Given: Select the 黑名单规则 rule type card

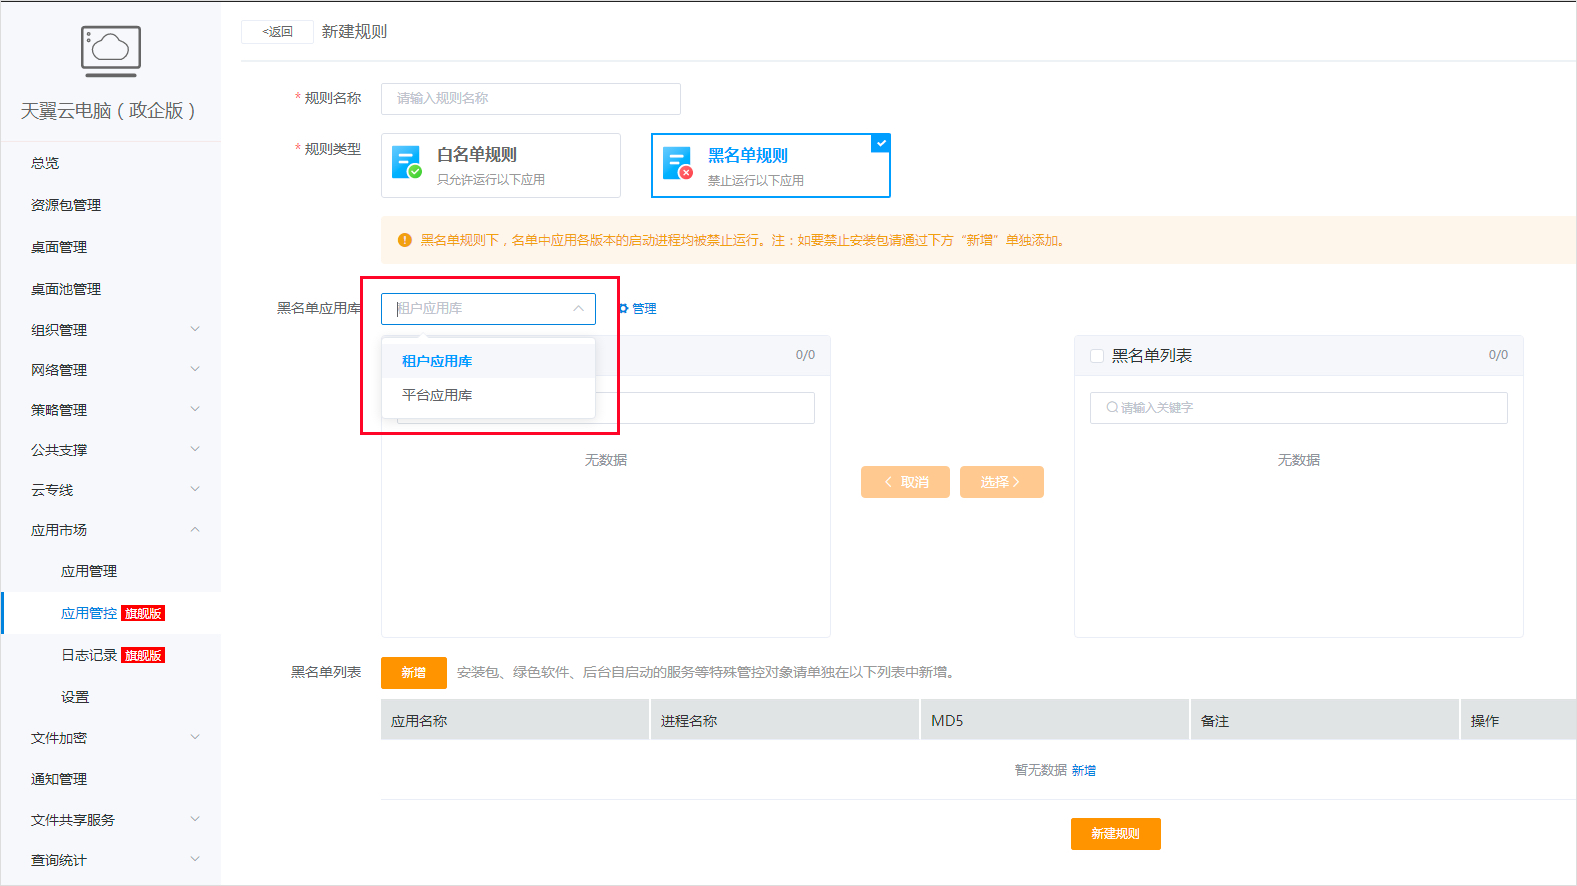Looking at the screenshot, I should [x=770, y=166].
